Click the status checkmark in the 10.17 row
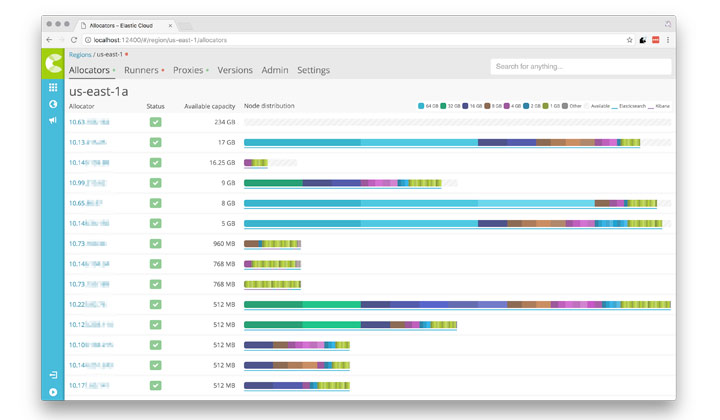This screenshot has height=420, width=720. 155,385
